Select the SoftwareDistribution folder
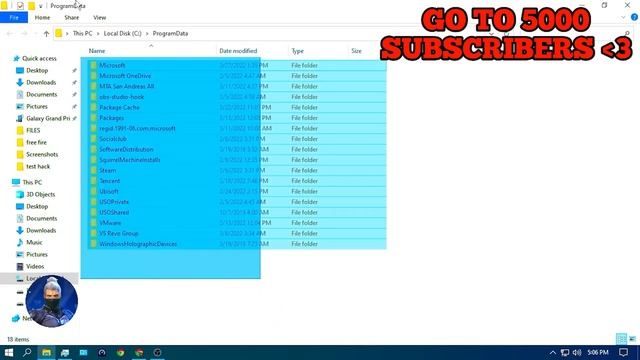This screenshot has height=360, width=640. [127, 149]
